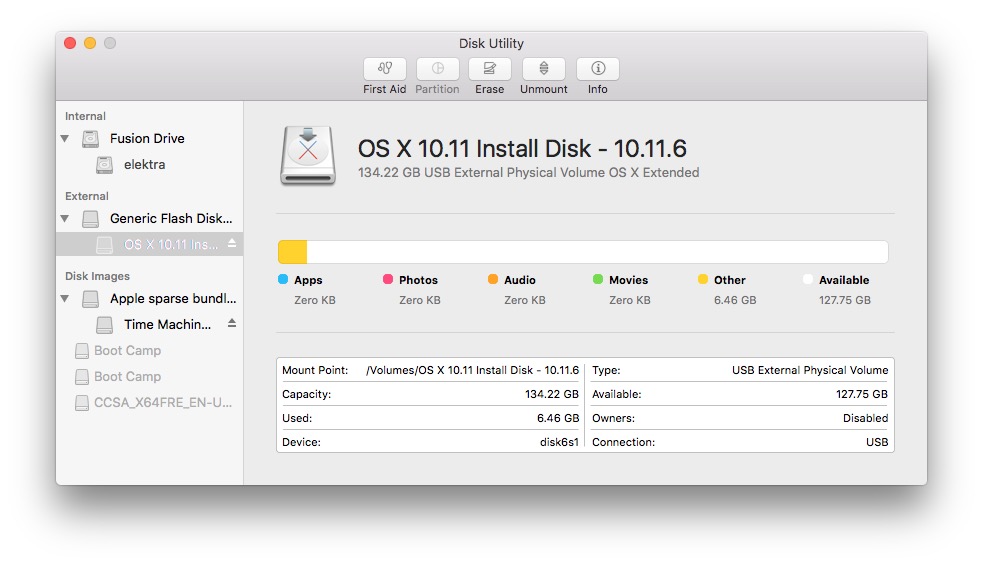
Task: Click the Generic Flash Disk drive icon
Action: (x=90, y=219)
